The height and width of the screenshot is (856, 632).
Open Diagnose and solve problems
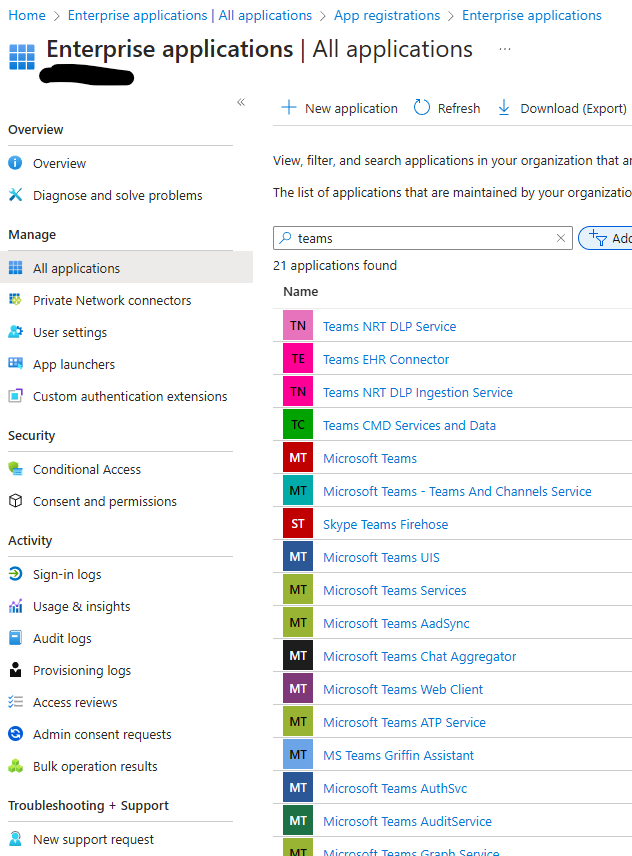117,195
